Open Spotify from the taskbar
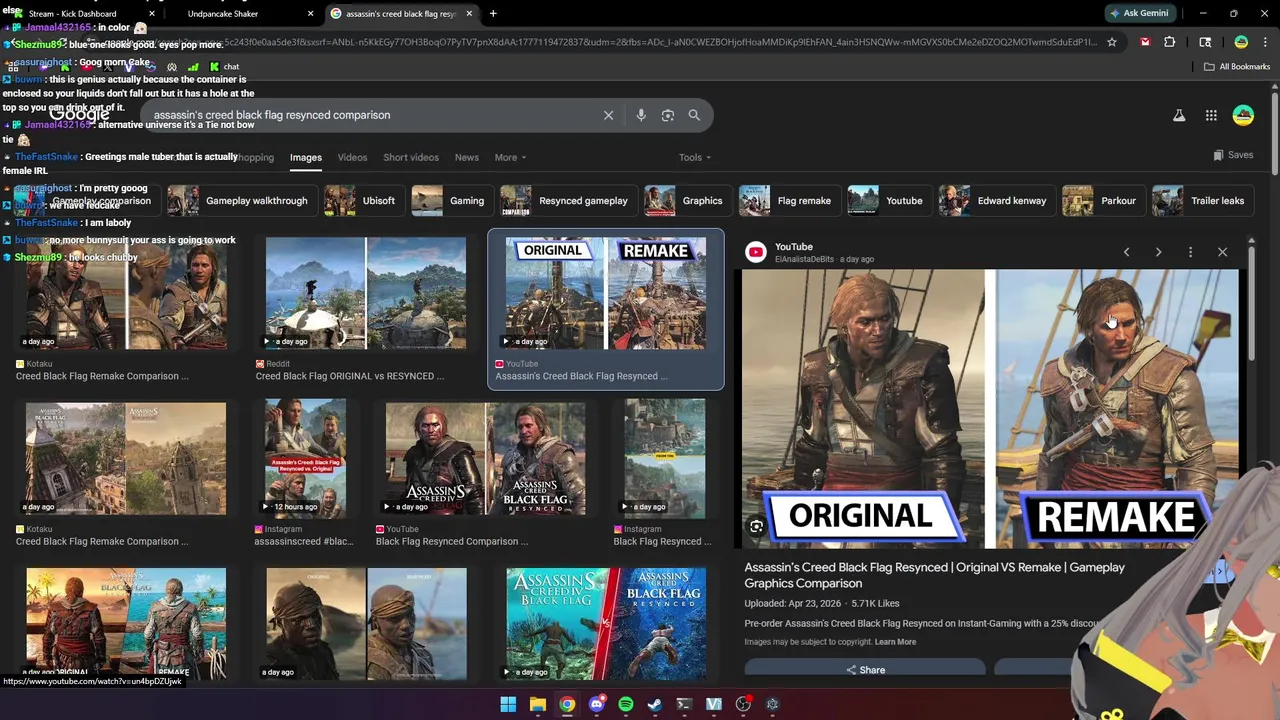The image size is (1280, 720). [625, 704]
